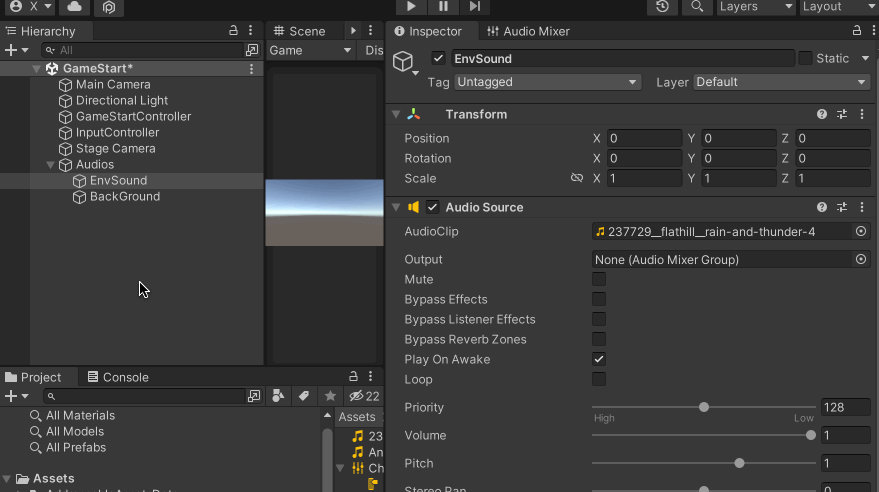Collapse the Audios object in Hierarchy
This screenshot has width=879, height=492.
click(x=51, y=164)
